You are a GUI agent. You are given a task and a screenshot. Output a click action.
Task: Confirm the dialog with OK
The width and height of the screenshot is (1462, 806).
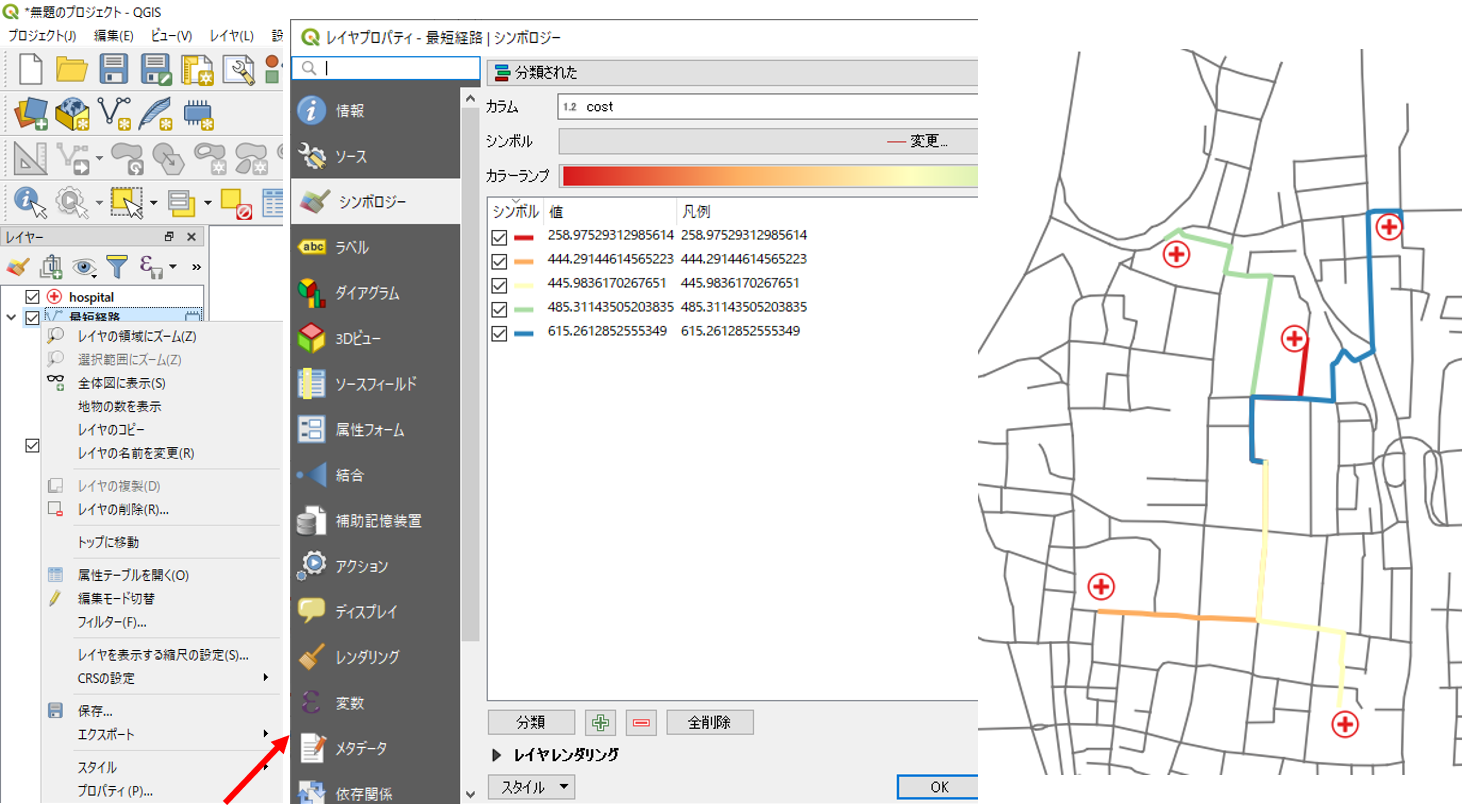937,787
